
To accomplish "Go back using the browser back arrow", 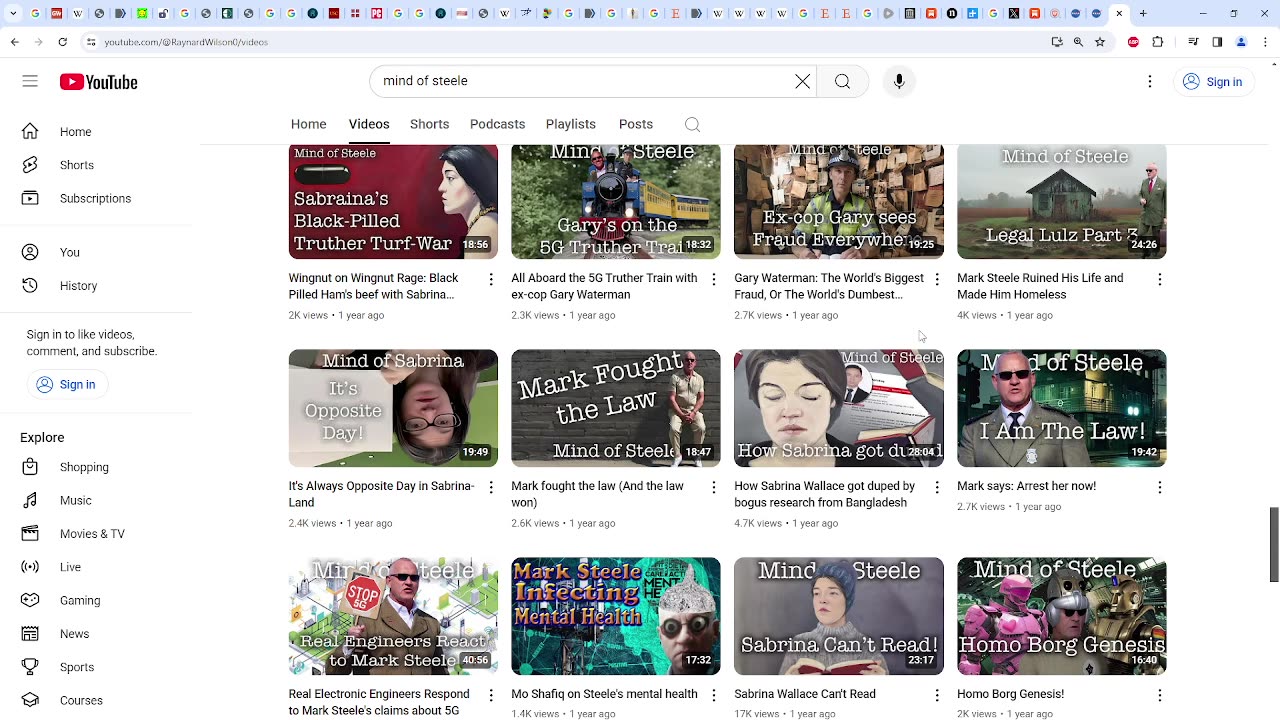I will point(14,42).
